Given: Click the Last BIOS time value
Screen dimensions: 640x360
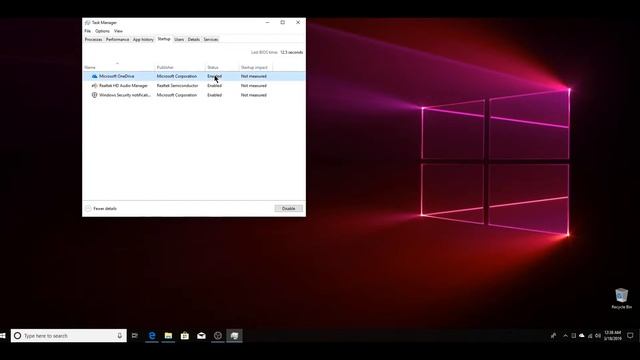Looking at the screenshot, I should click(291, 53).
